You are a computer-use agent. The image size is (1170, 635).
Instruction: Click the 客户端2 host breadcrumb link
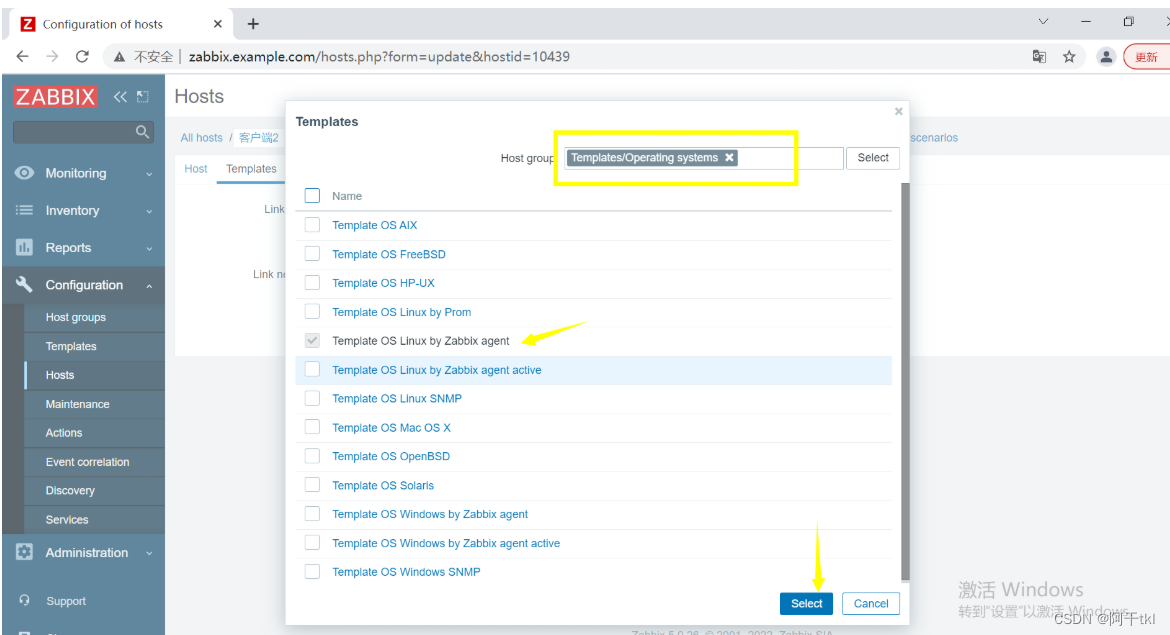[x=258, y=137]
